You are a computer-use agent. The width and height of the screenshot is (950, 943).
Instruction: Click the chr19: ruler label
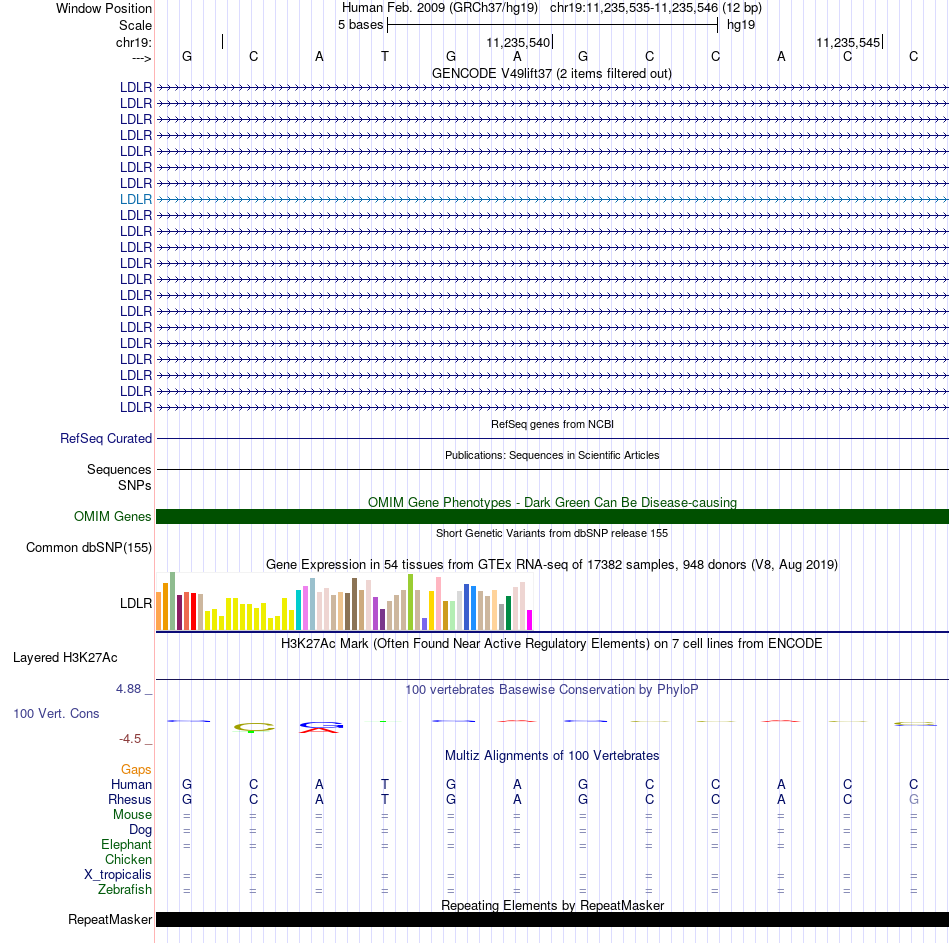pyautogui.click(x=134, y=42)
